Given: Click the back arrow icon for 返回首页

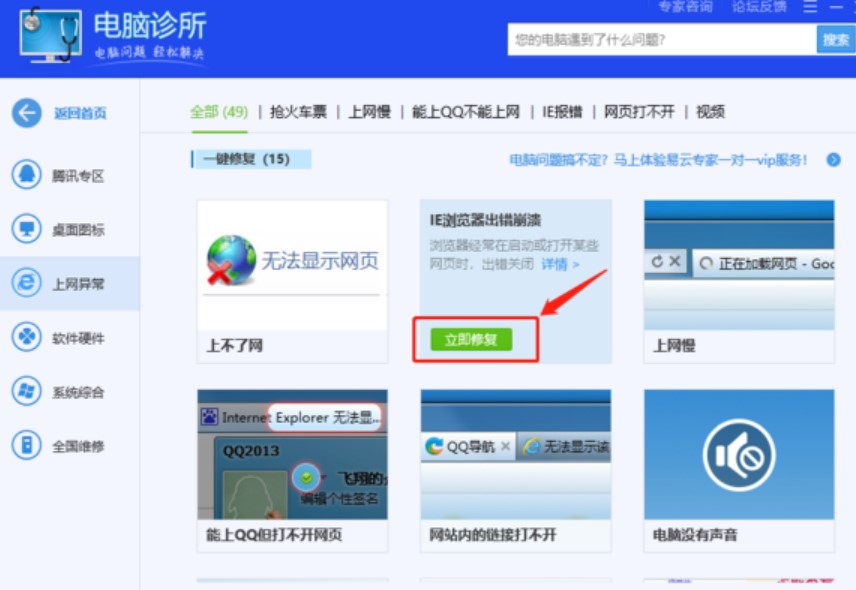Looking at the screenshot, I should click(26, 113).
